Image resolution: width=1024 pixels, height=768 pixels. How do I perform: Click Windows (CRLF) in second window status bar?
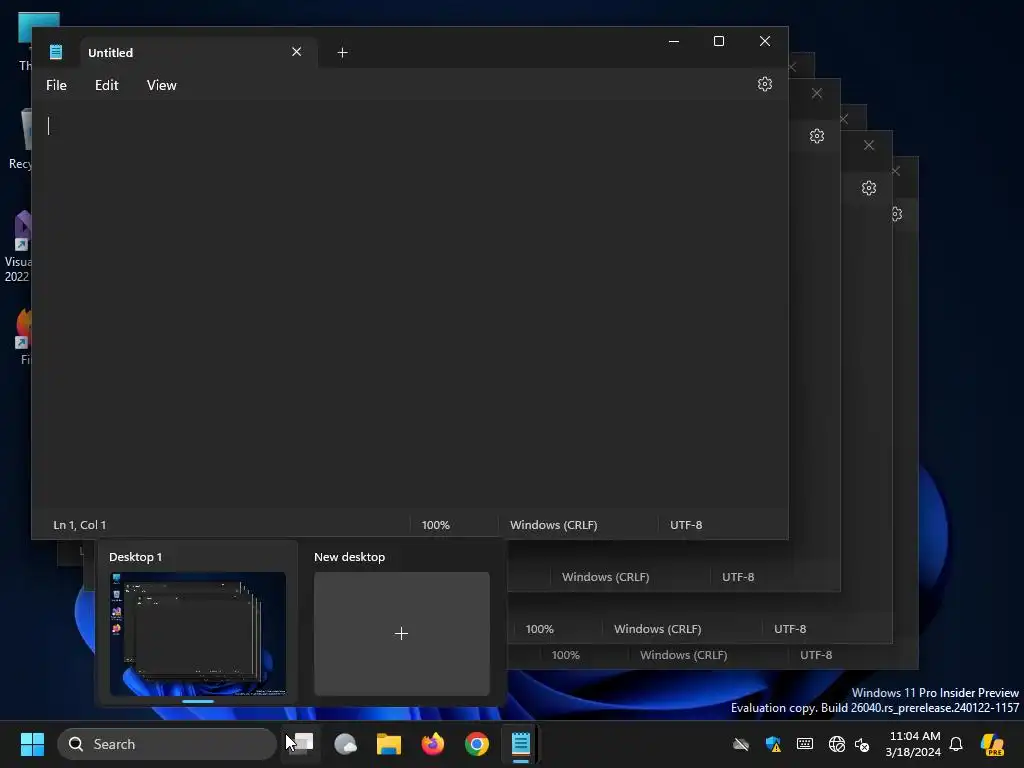tap(605, 577)
